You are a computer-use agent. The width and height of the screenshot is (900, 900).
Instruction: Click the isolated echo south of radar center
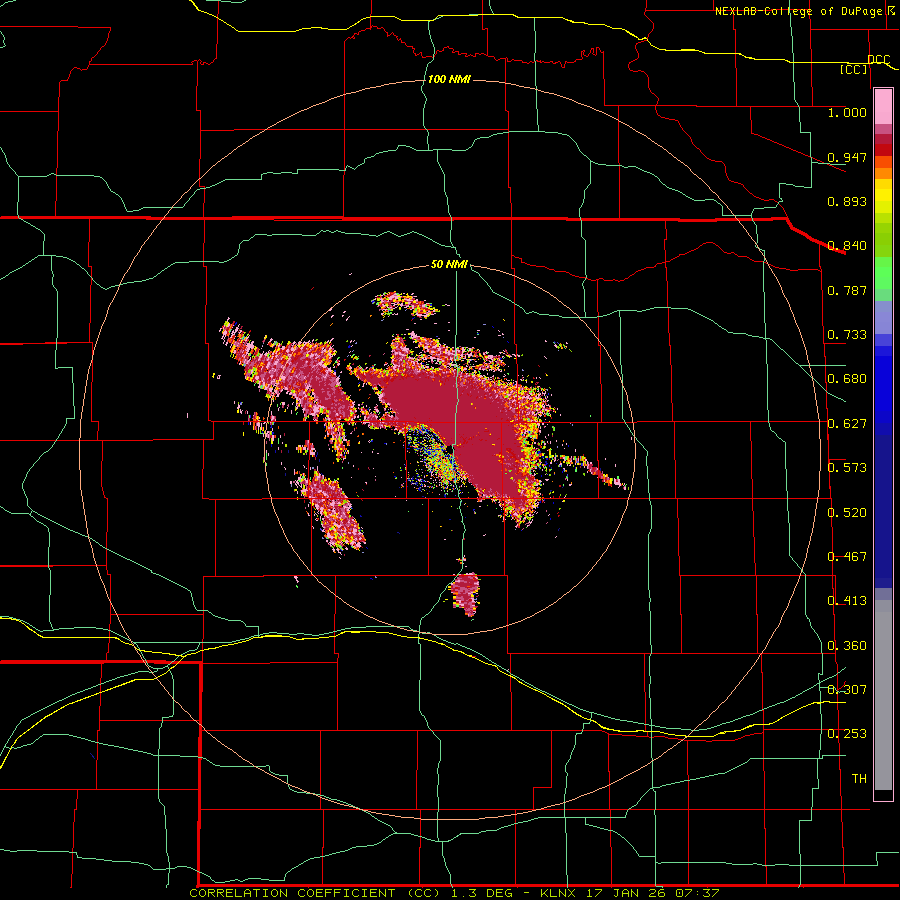tap(465, 593)
